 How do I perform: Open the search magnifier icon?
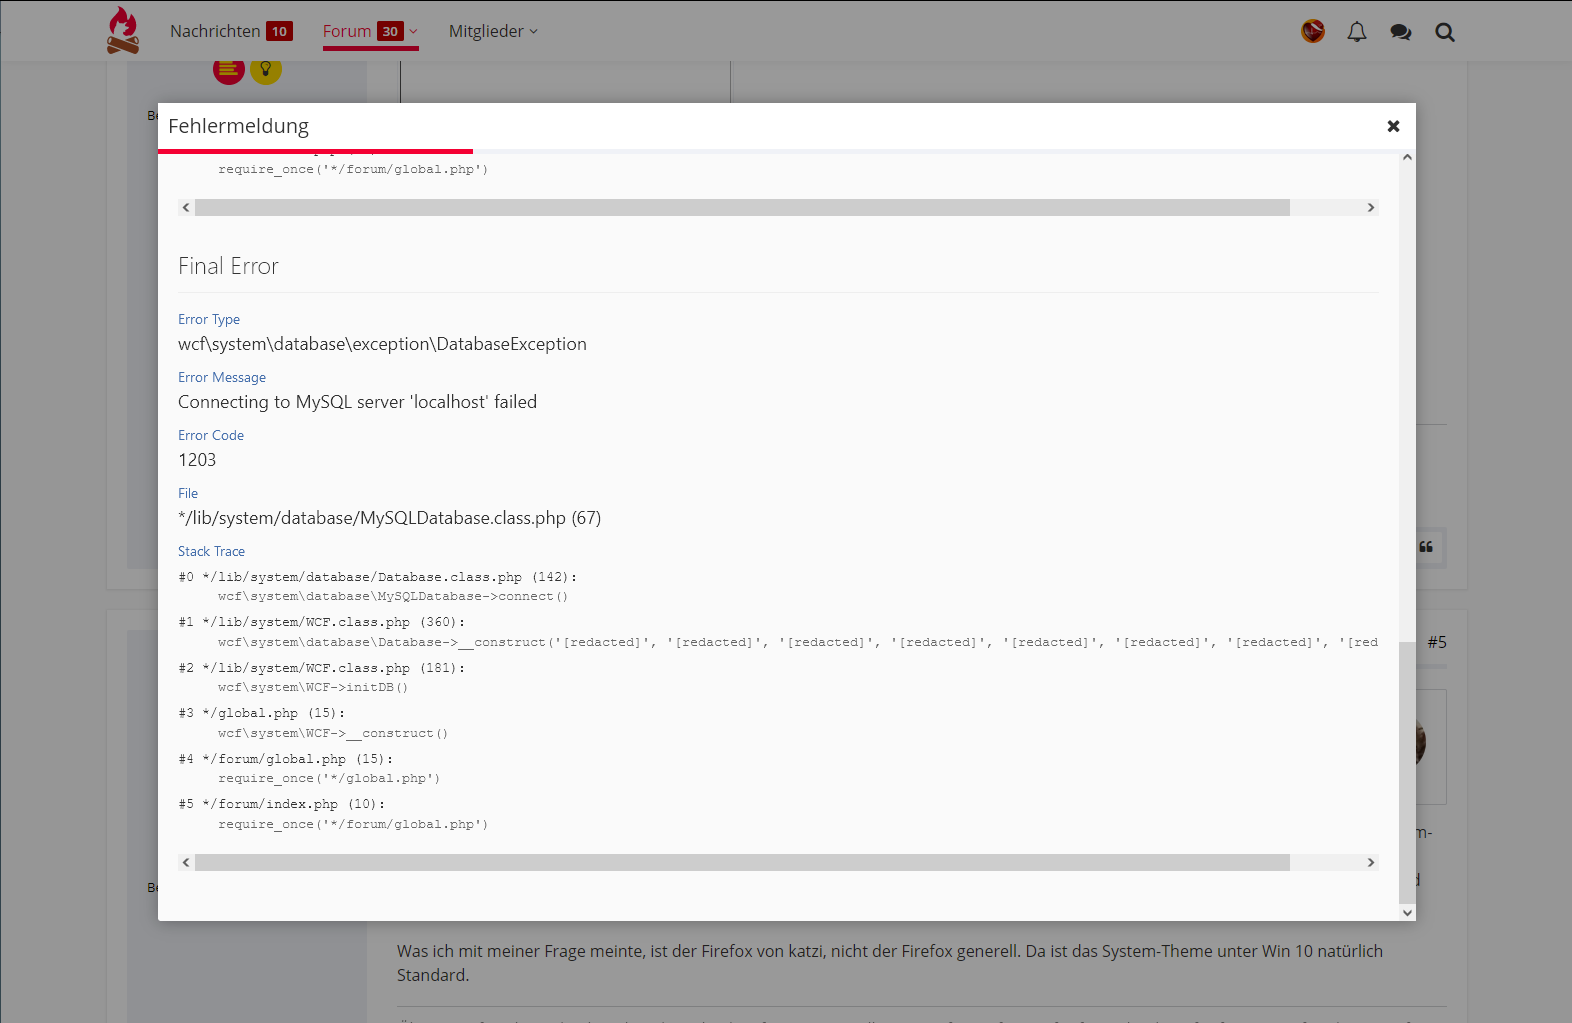click(x=1445, y=32)
